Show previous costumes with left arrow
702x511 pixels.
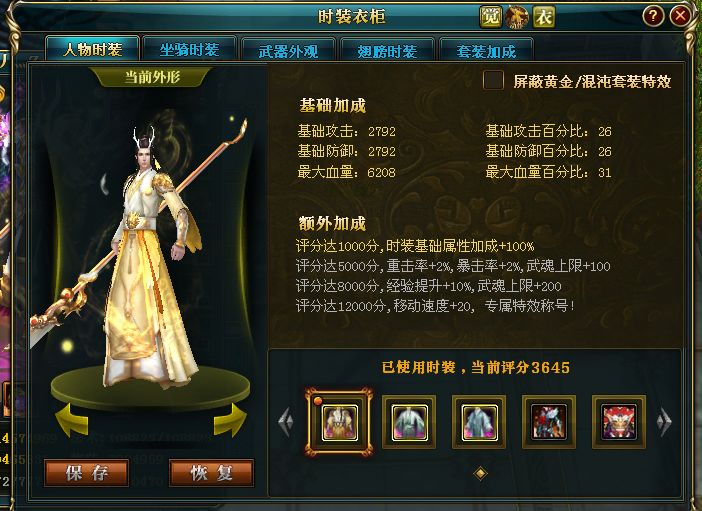pyautogui.click(x=286, y=421)
